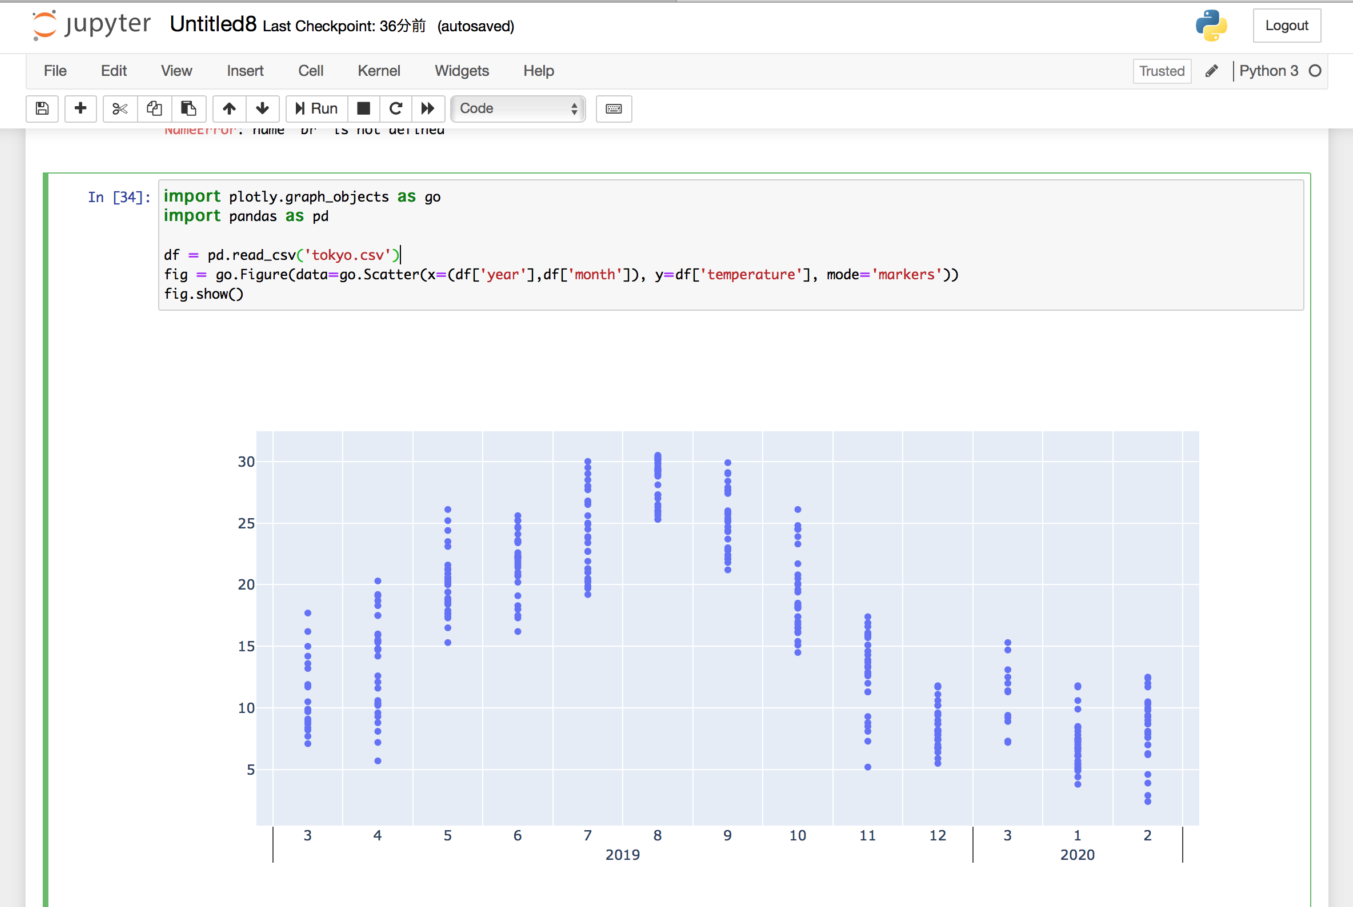This screenshot has height=907, width=1353.
Task: Restart the kernel with circular arrow
Action: click(396, 108)
